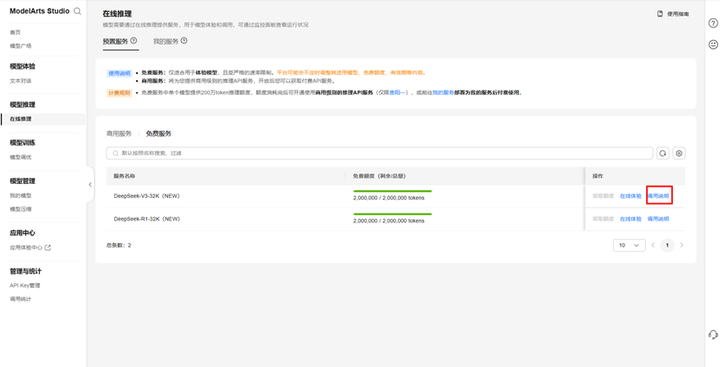This screenshot has height=367, width=720.
Task: Click 在线体验 for DeepSeek-V3-32K
Action: 630,196
